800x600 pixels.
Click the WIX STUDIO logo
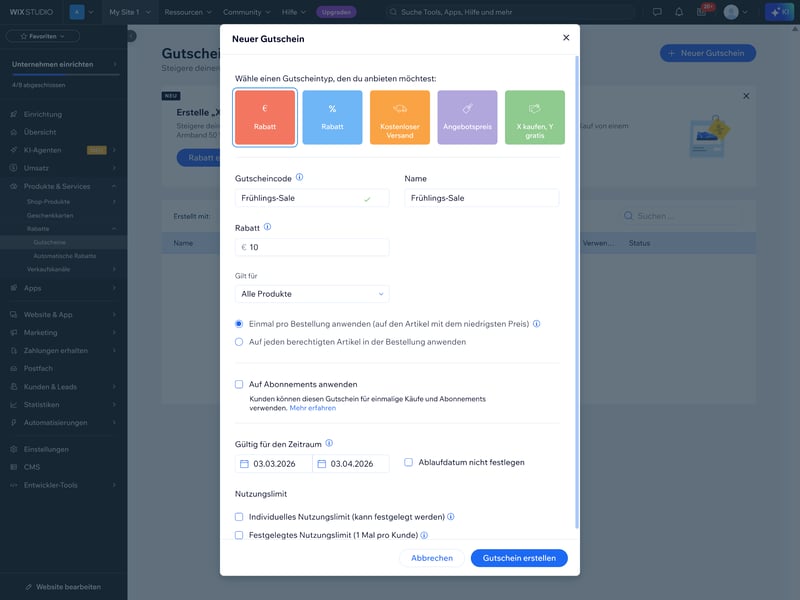click(x=31, y=12)
